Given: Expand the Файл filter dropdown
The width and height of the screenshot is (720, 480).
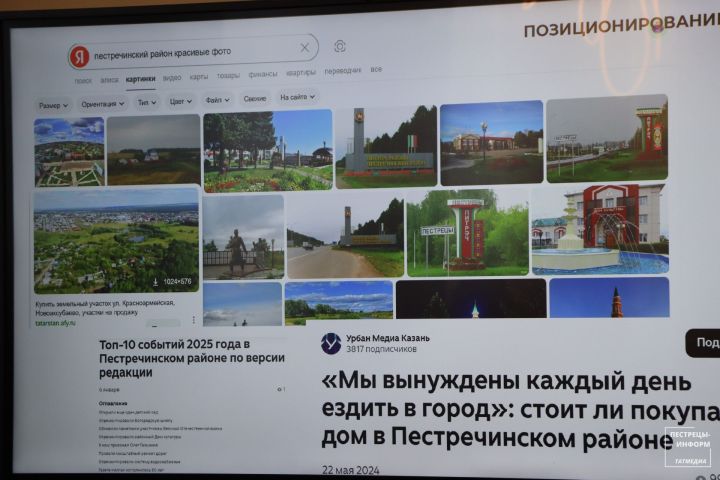Looking at the screenshot, I should click(x=217, y=100).
